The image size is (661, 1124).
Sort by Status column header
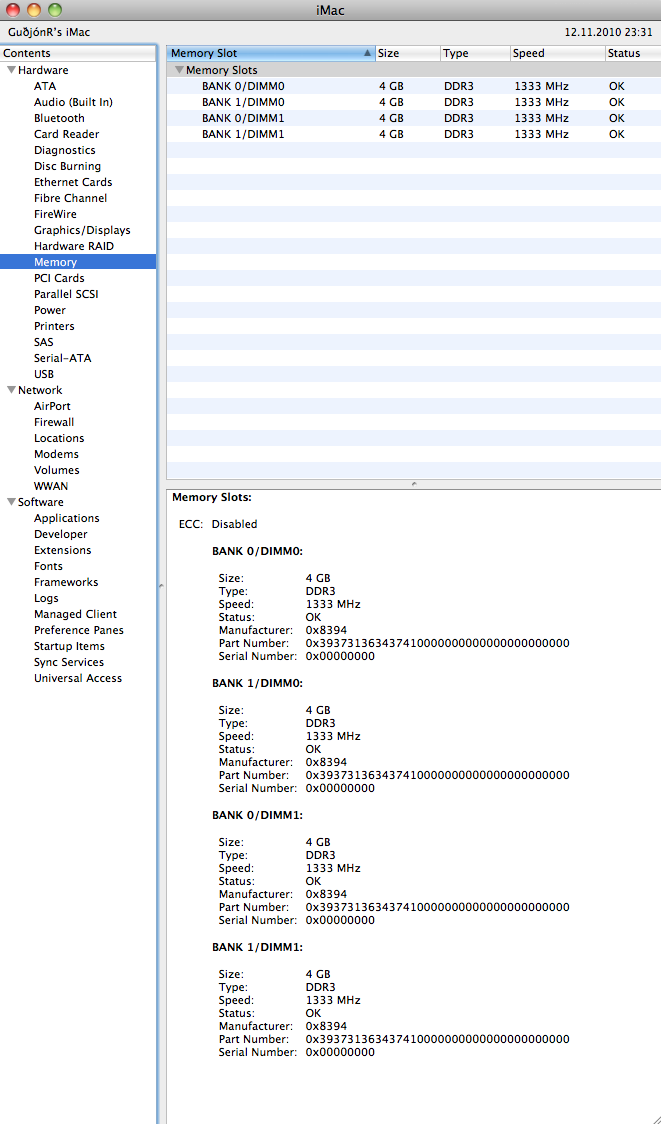click(x=632, y=53)
